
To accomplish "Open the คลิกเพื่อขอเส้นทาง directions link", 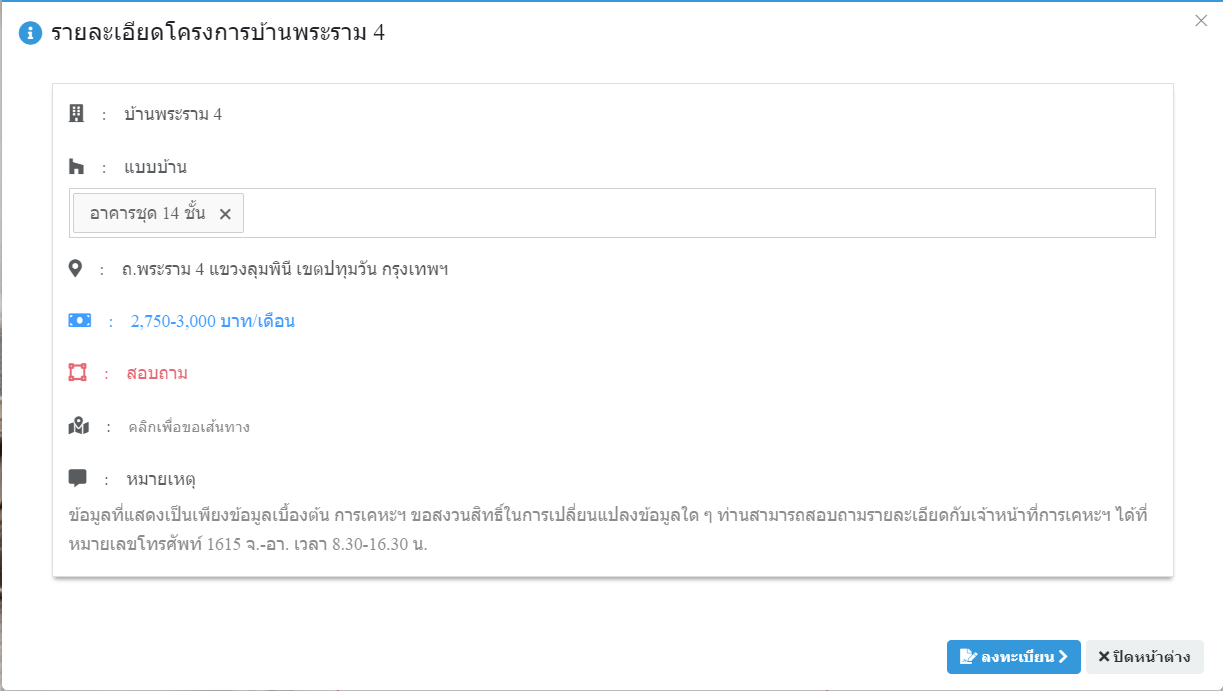I will click(x=189, y=427).
